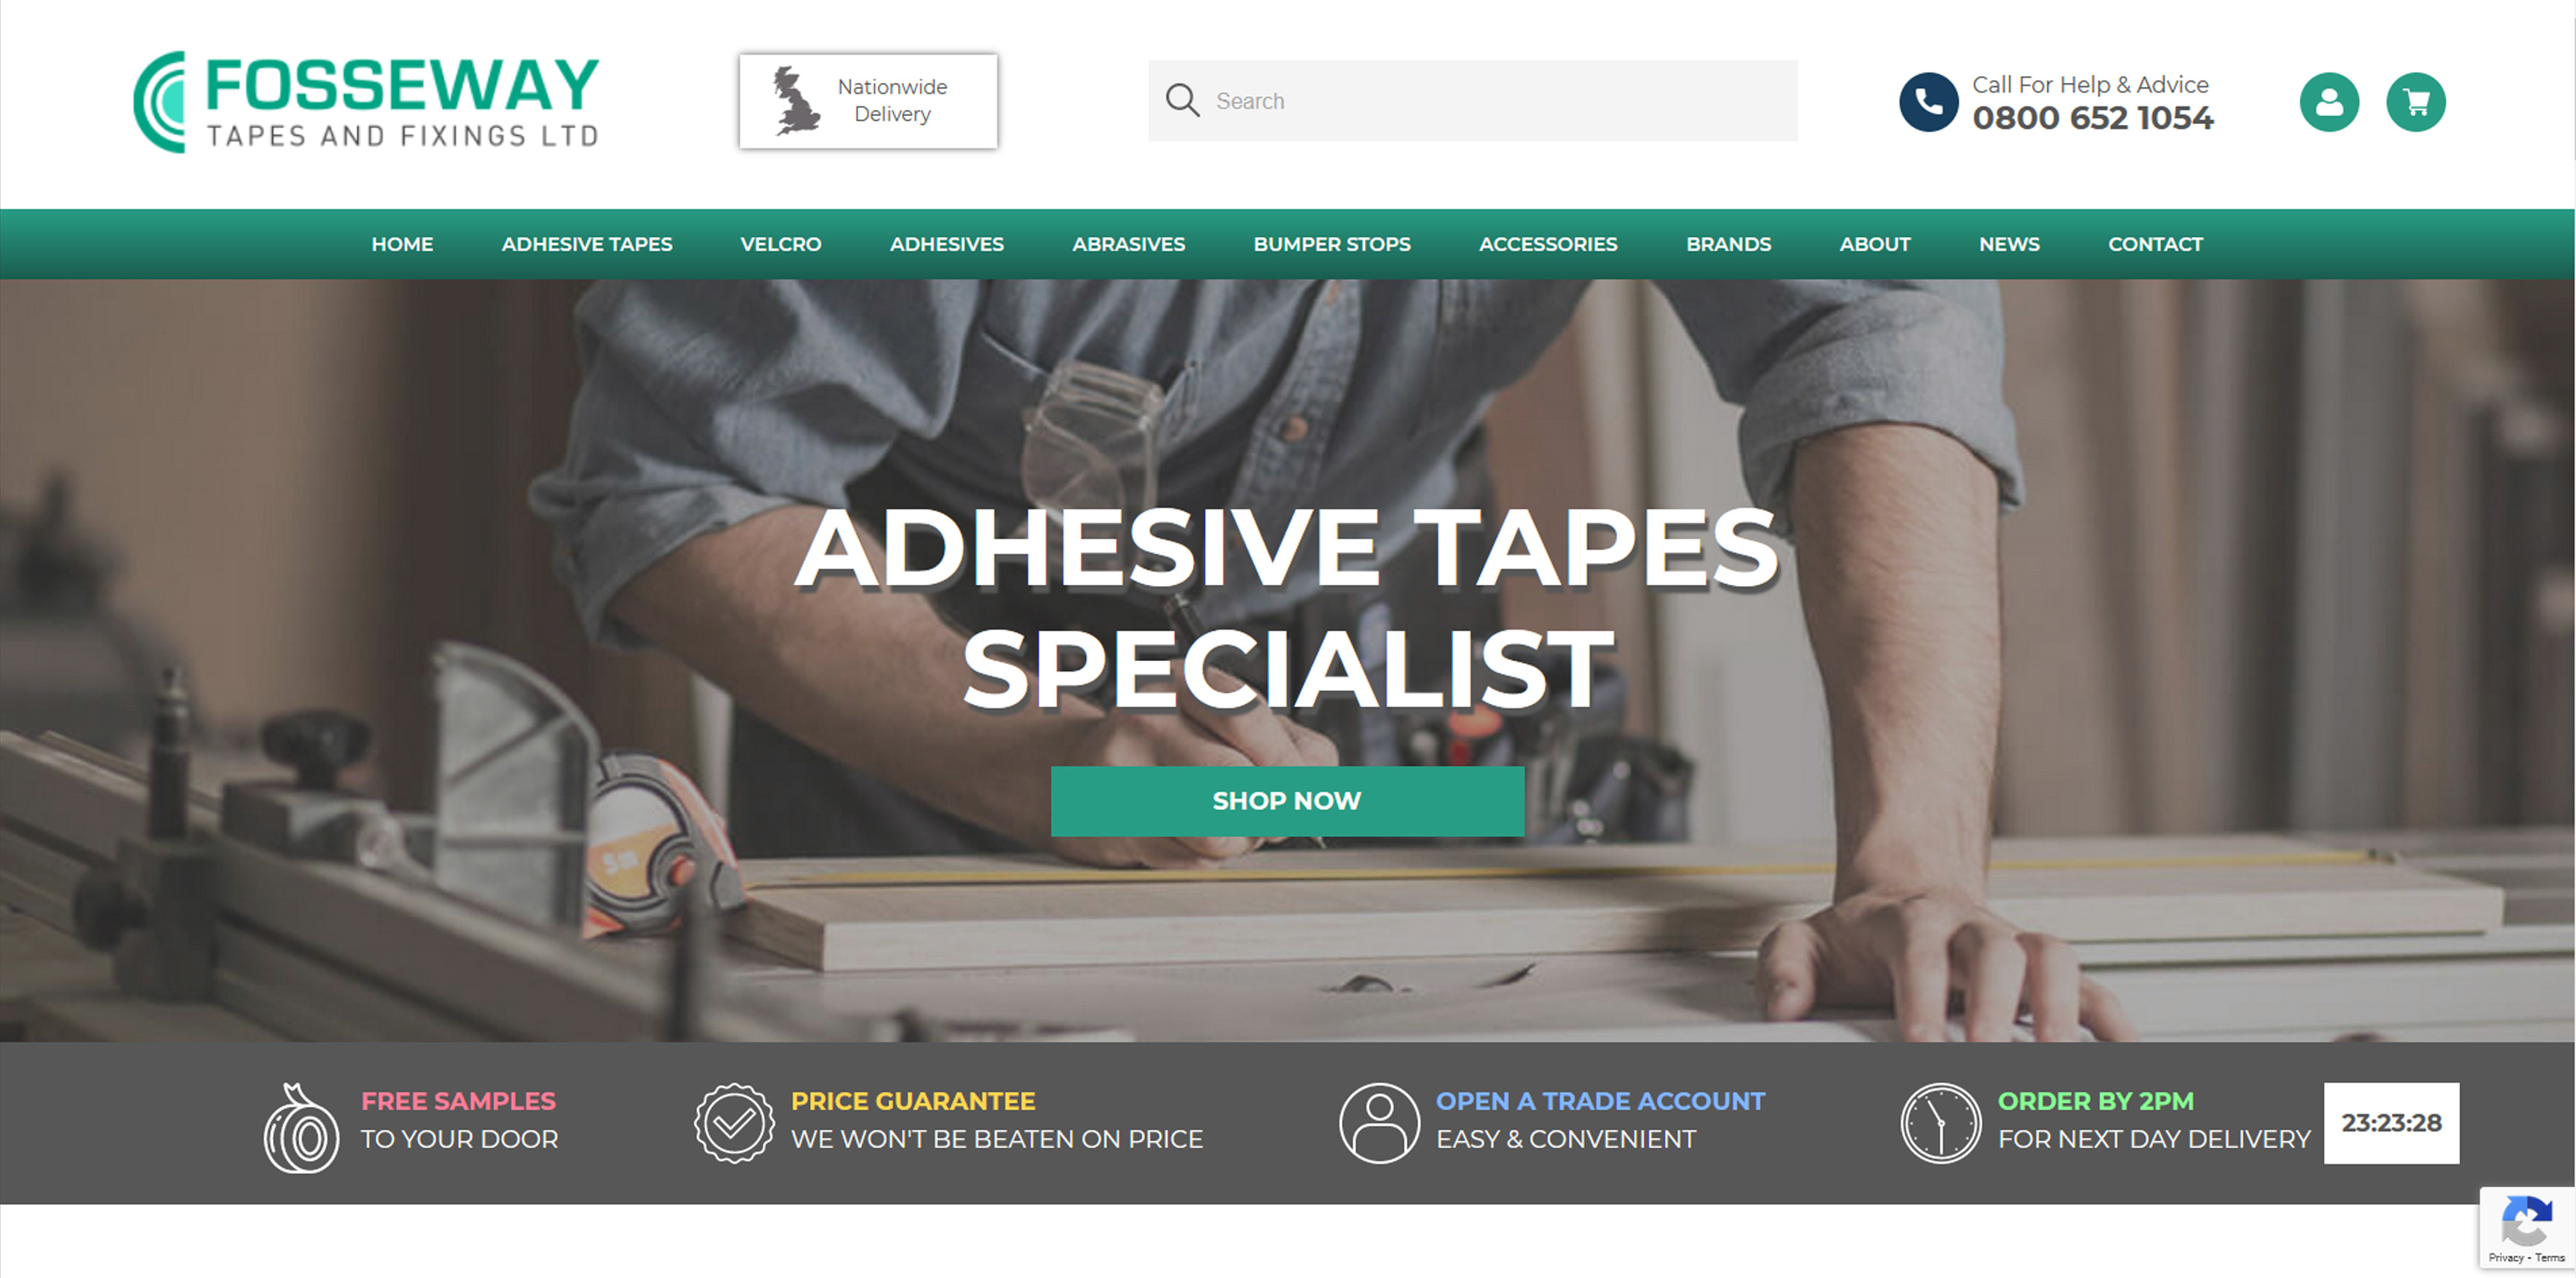Click into the Search input field
Screen dimensions: 2576x1278
click(x=1472, y=101)
